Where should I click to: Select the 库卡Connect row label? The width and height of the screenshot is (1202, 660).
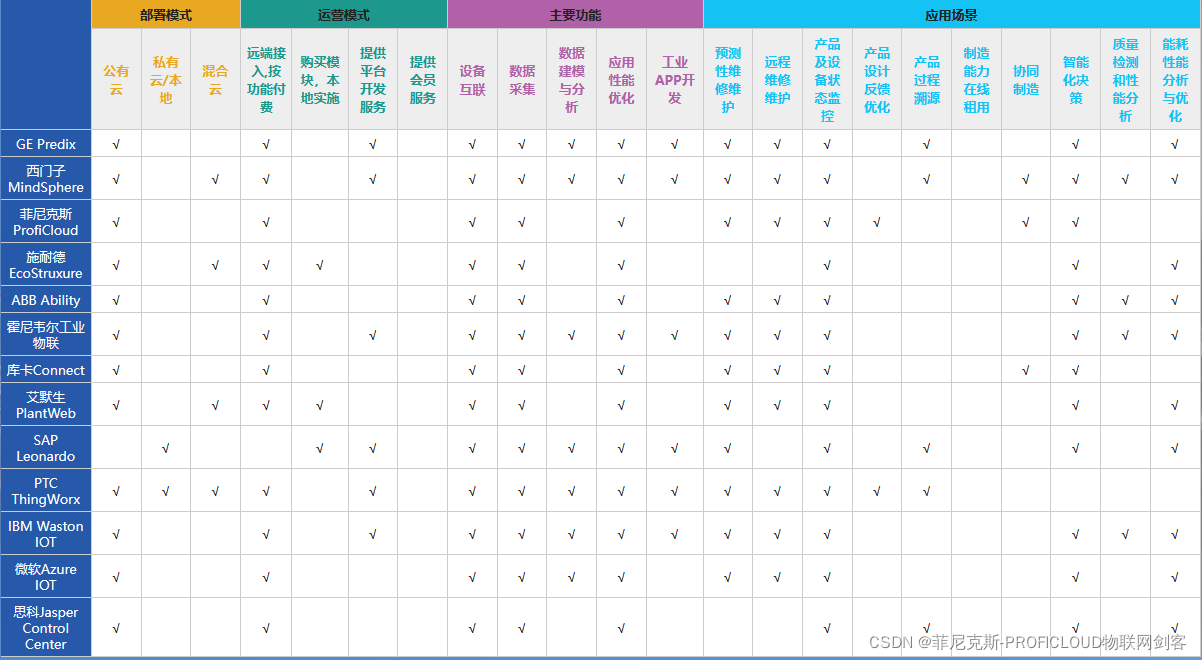[46, 370]
